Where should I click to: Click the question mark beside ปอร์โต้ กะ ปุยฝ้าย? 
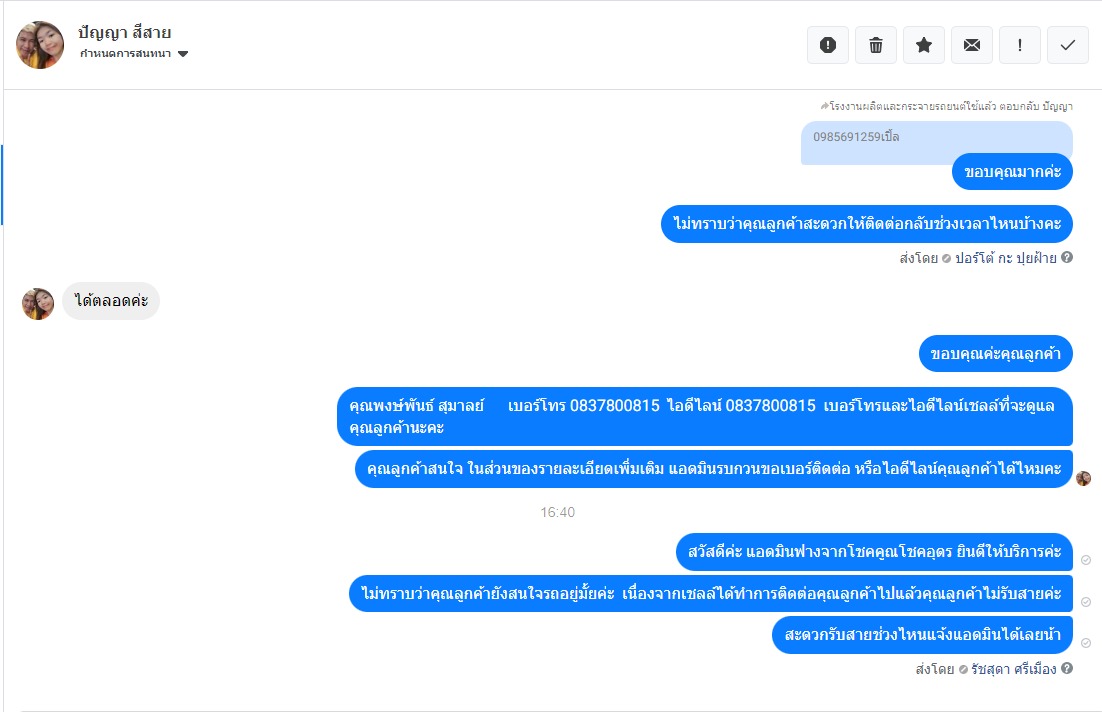coord(1067,258)
